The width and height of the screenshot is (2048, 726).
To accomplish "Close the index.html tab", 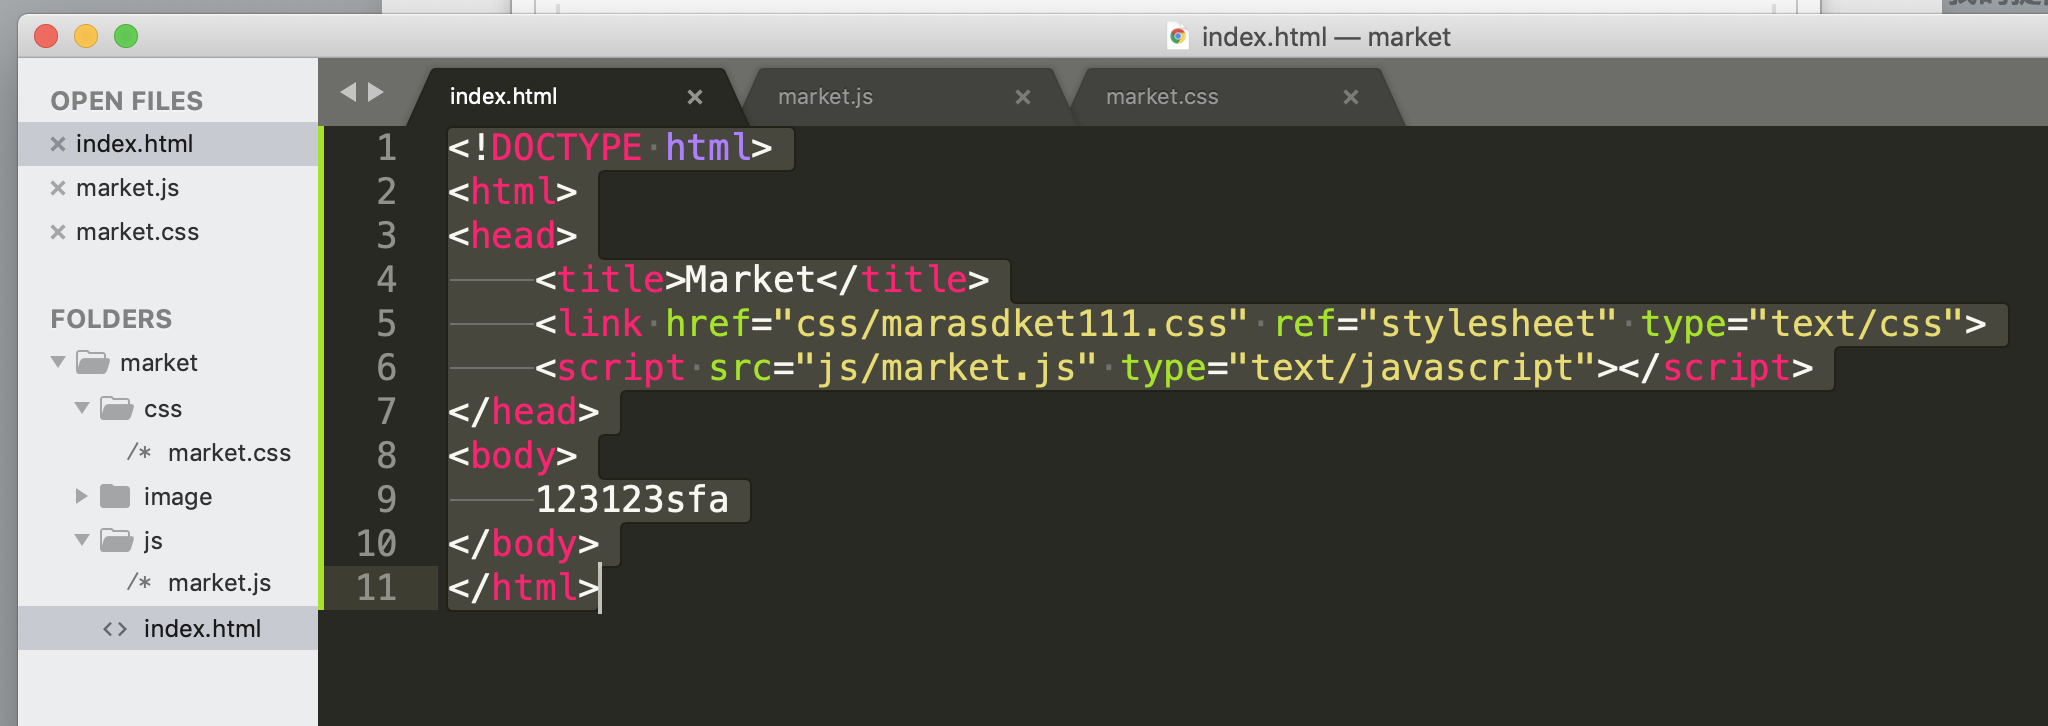I will coord(695,97).
